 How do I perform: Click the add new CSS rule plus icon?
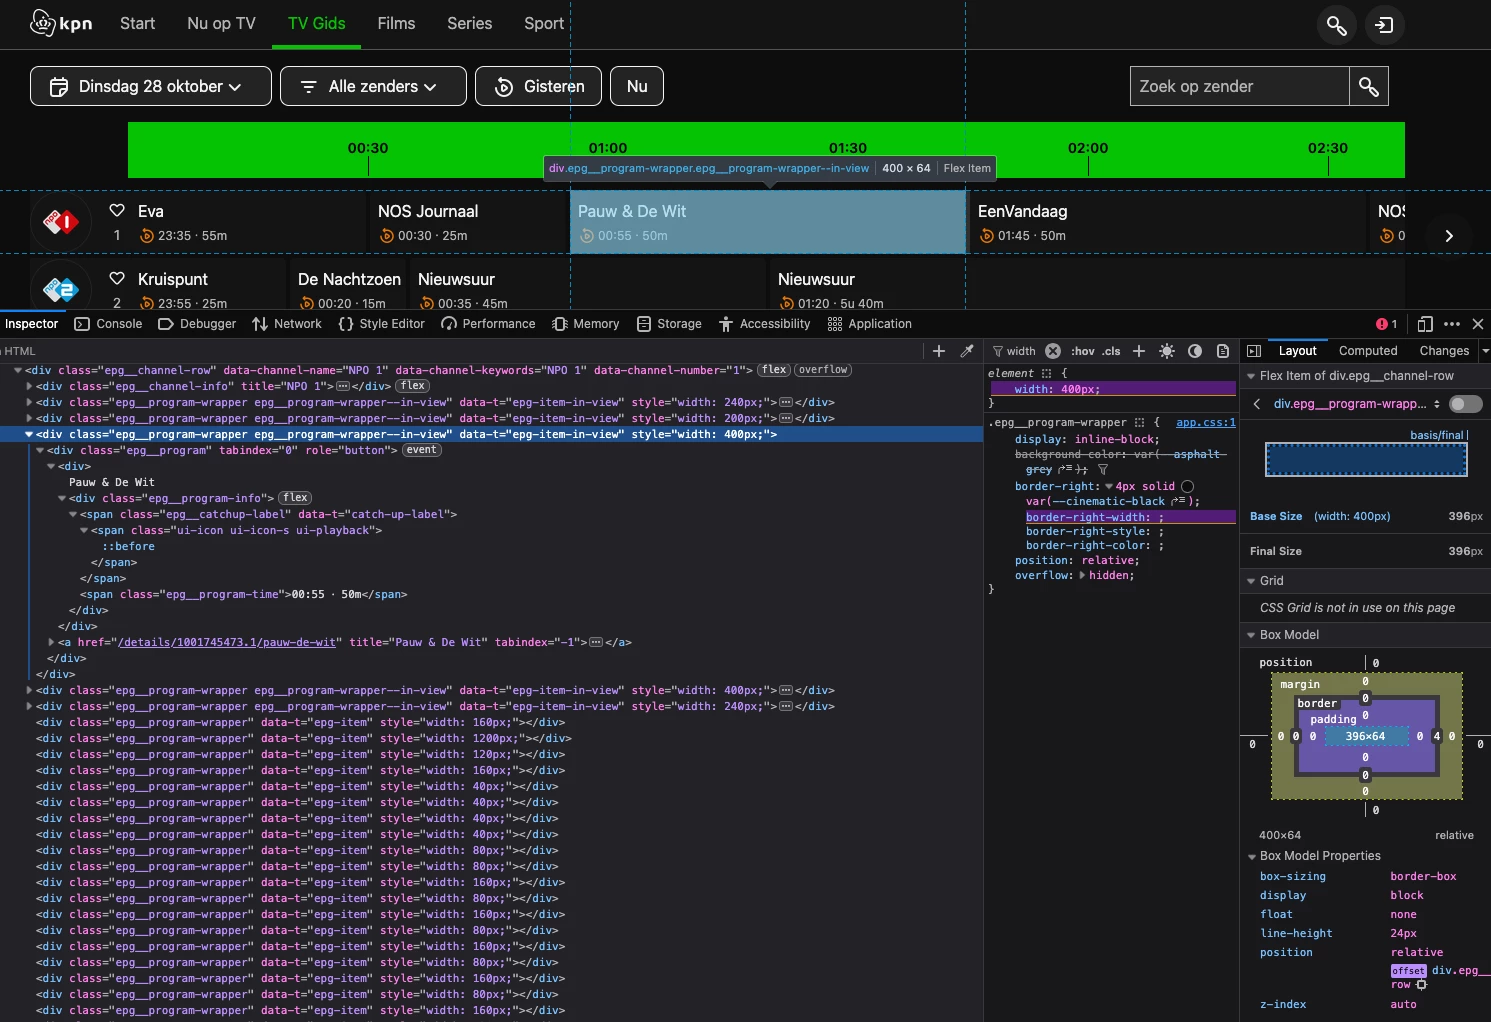pyautogui.click(x=1139, y=351)
